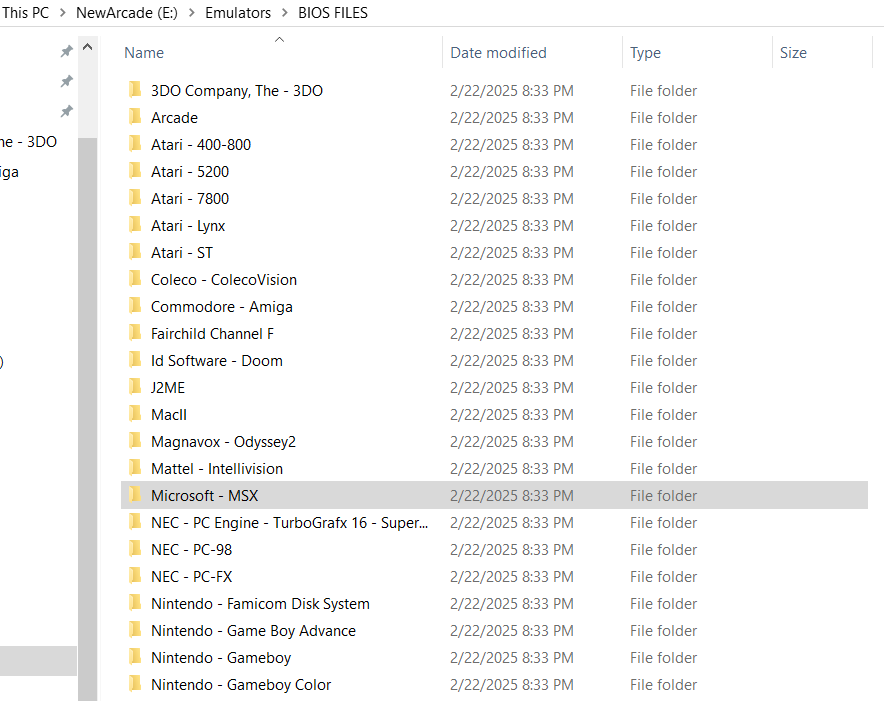Select the 'J2ME' folder name

pos(168,388)
